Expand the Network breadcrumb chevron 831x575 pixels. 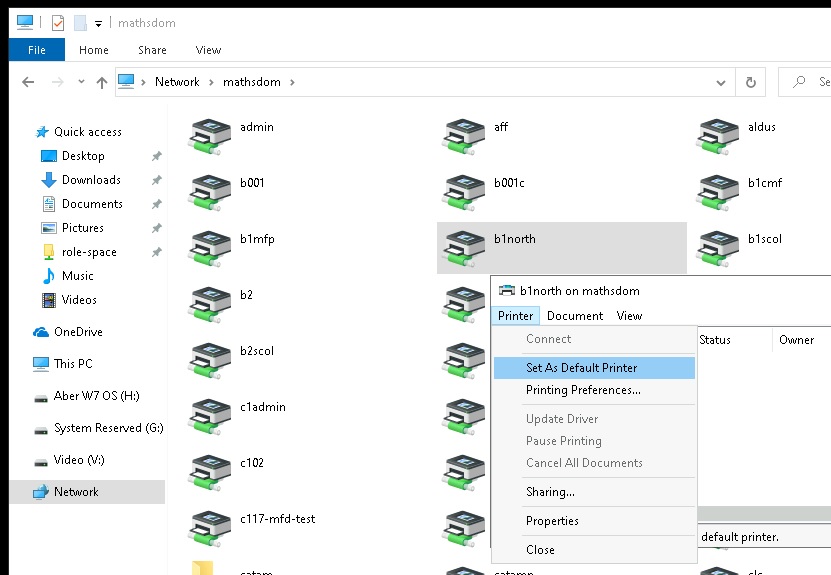211,82
